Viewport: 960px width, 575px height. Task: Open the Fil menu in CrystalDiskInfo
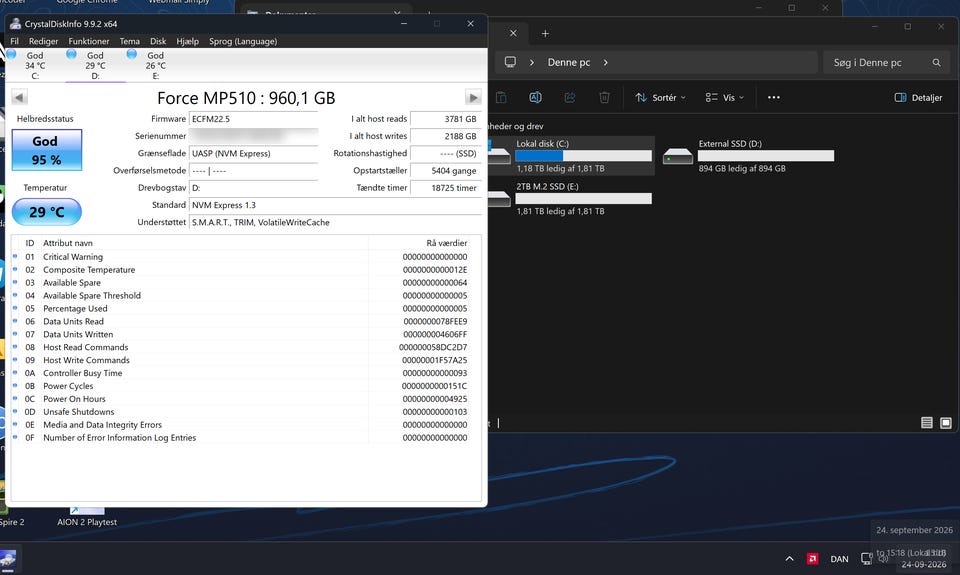pos(15,41)
